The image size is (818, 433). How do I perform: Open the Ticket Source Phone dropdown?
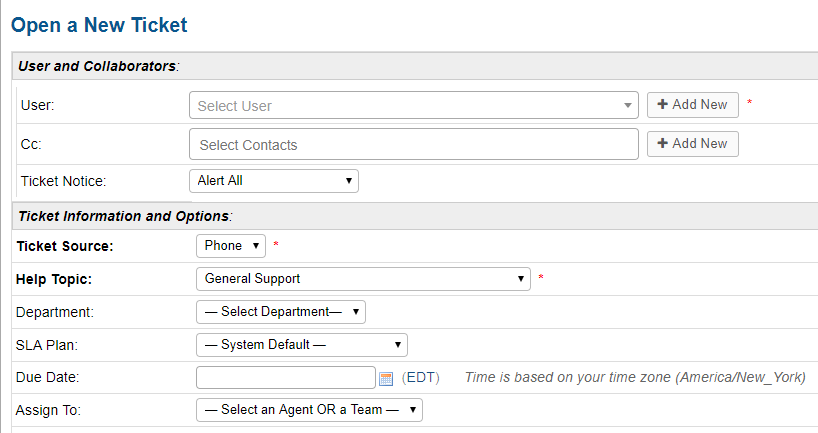tap(231, 246)
